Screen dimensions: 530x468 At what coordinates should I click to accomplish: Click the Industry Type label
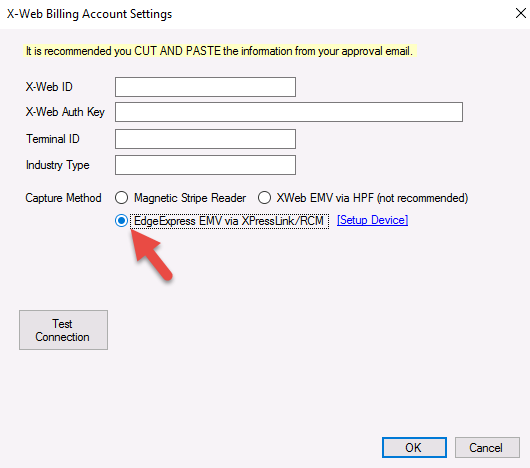[x=58, y=165]
